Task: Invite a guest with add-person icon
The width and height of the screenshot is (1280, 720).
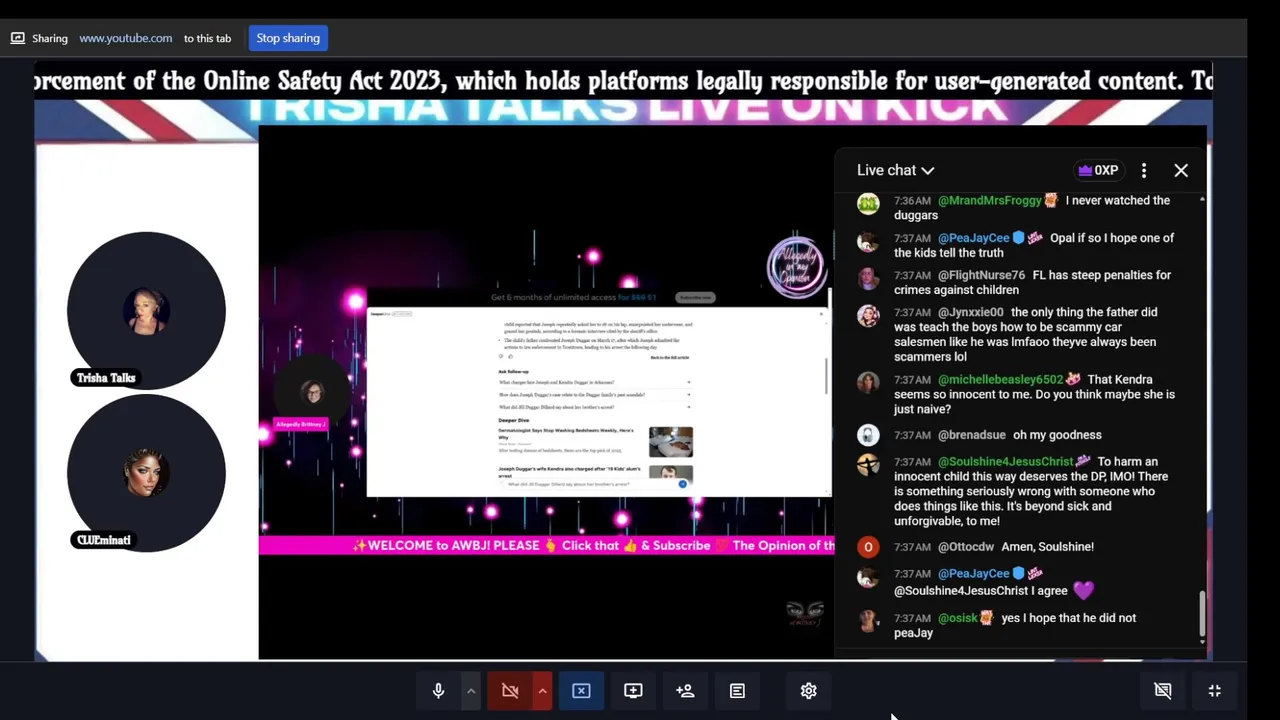Action: click(x=685, y=691)
